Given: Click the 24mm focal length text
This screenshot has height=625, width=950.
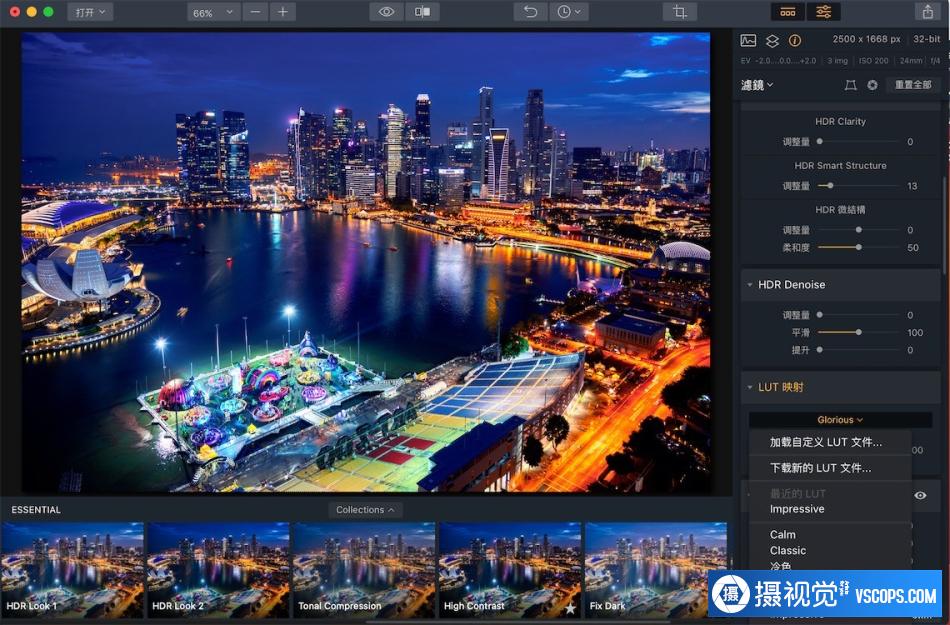Looking at the screenshot, I should pos(911,61).
